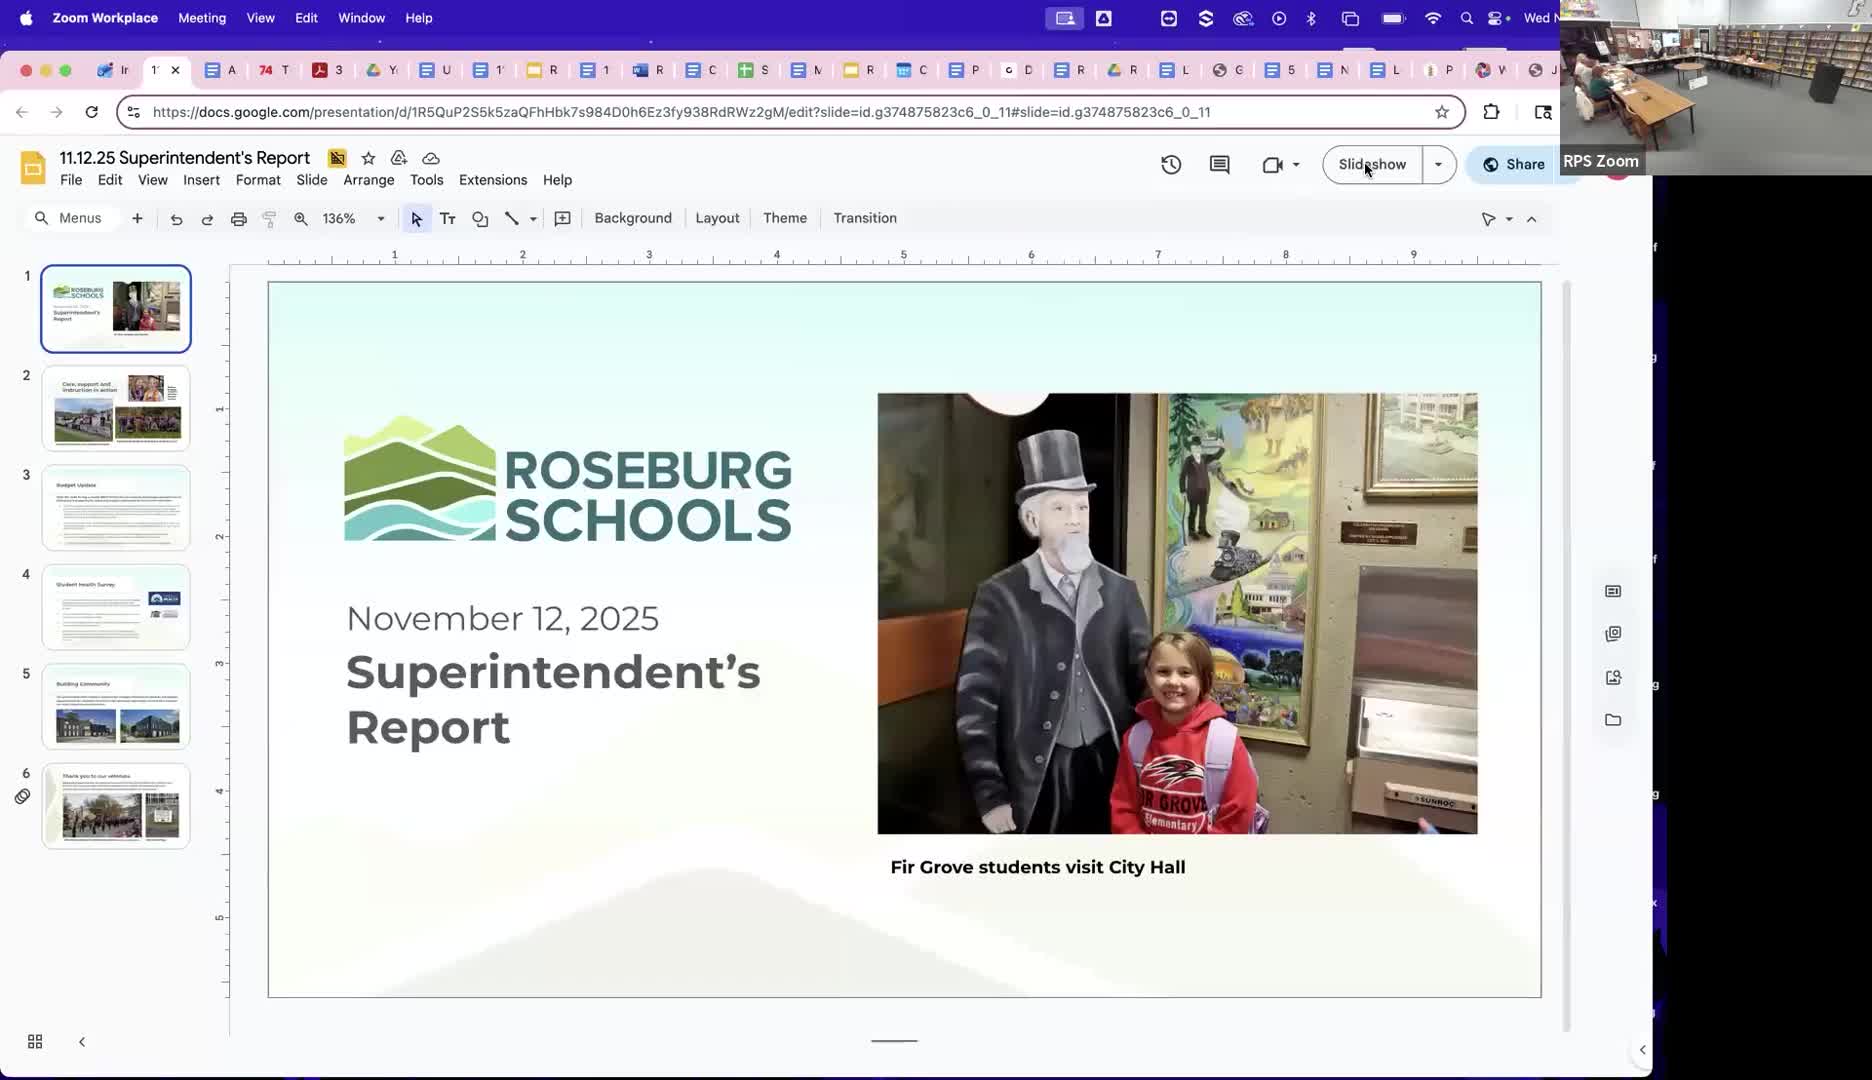1872x1080 pixels.
Task: Click the Transition button
Action: click(864, 218)
